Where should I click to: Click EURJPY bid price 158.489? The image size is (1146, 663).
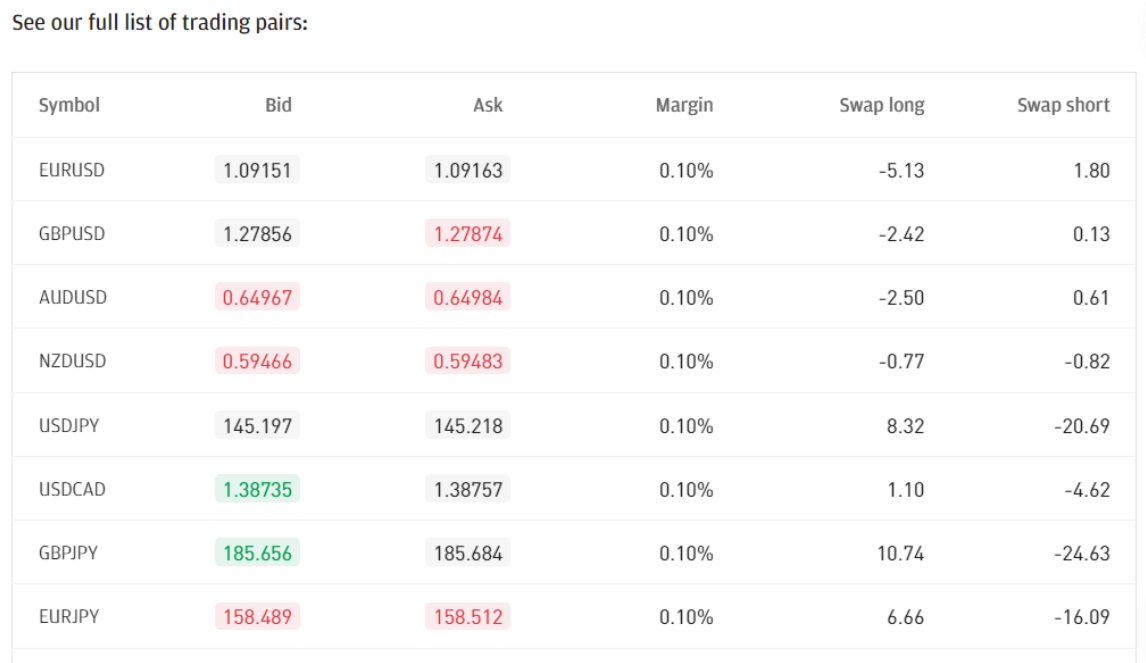(257, 616)
